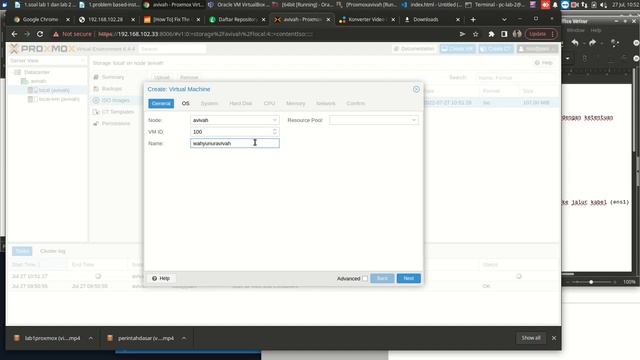
Task: Open the tab search chevron in Chrome
Action: coord(504,20)
